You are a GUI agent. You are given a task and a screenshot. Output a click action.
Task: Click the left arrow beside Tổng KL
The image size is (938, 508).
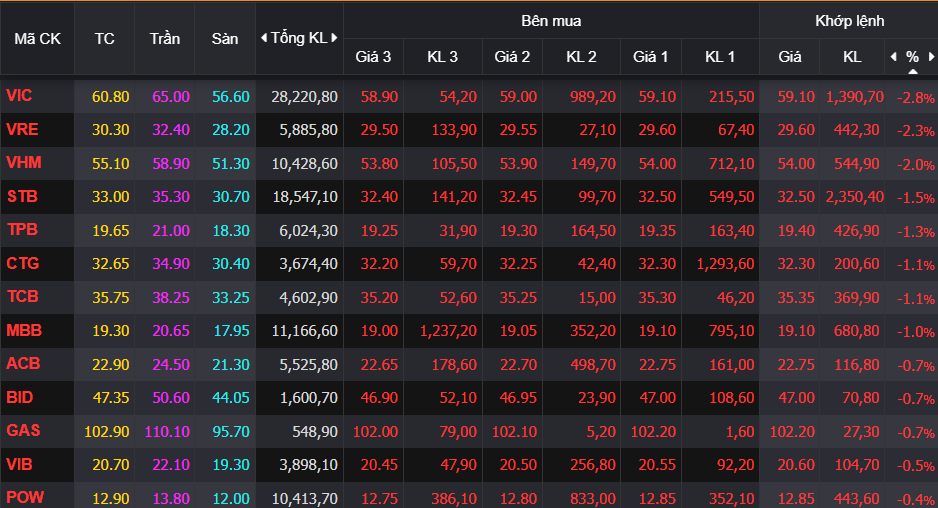coord(264,38)
